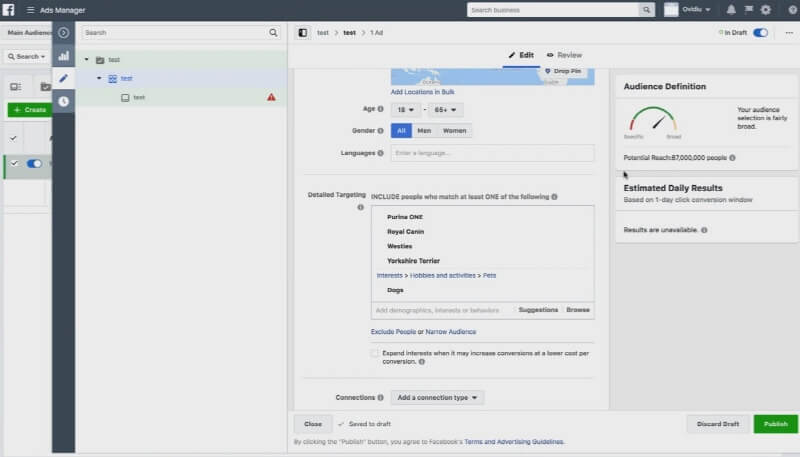800x457 pixels.
Task: Click Discard Draft button
Action: coord(718,424)
